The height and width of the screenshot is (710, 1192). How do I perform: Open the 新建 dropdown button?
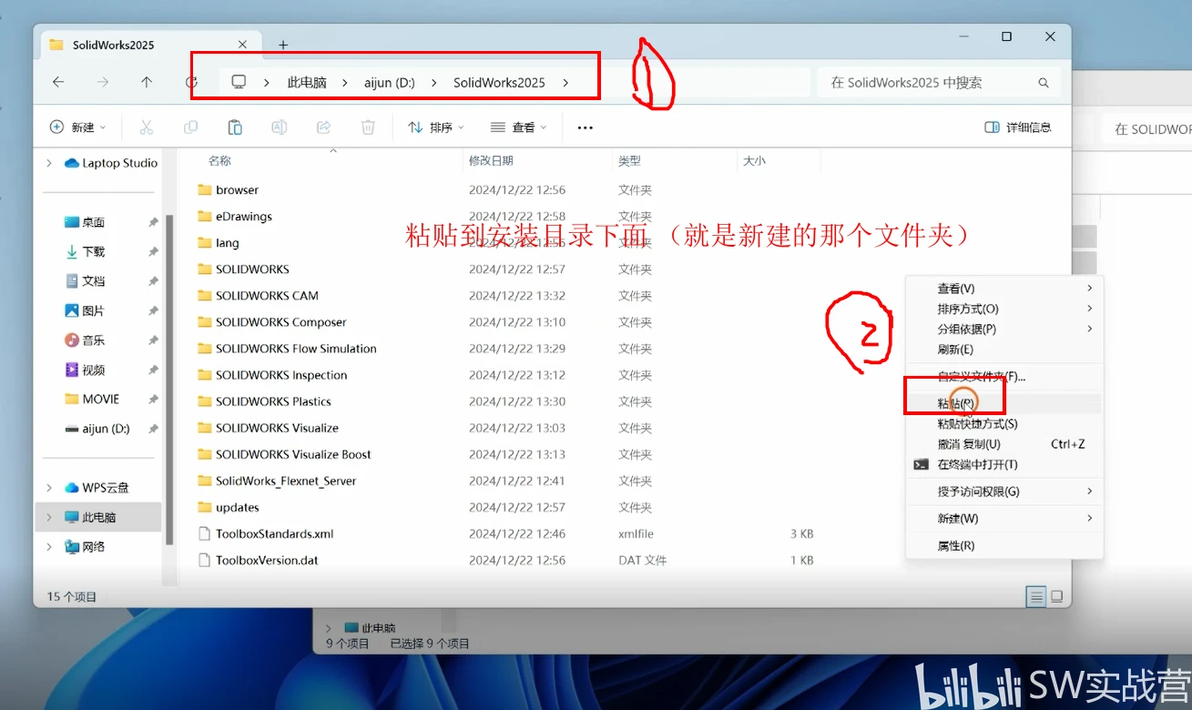78,127
